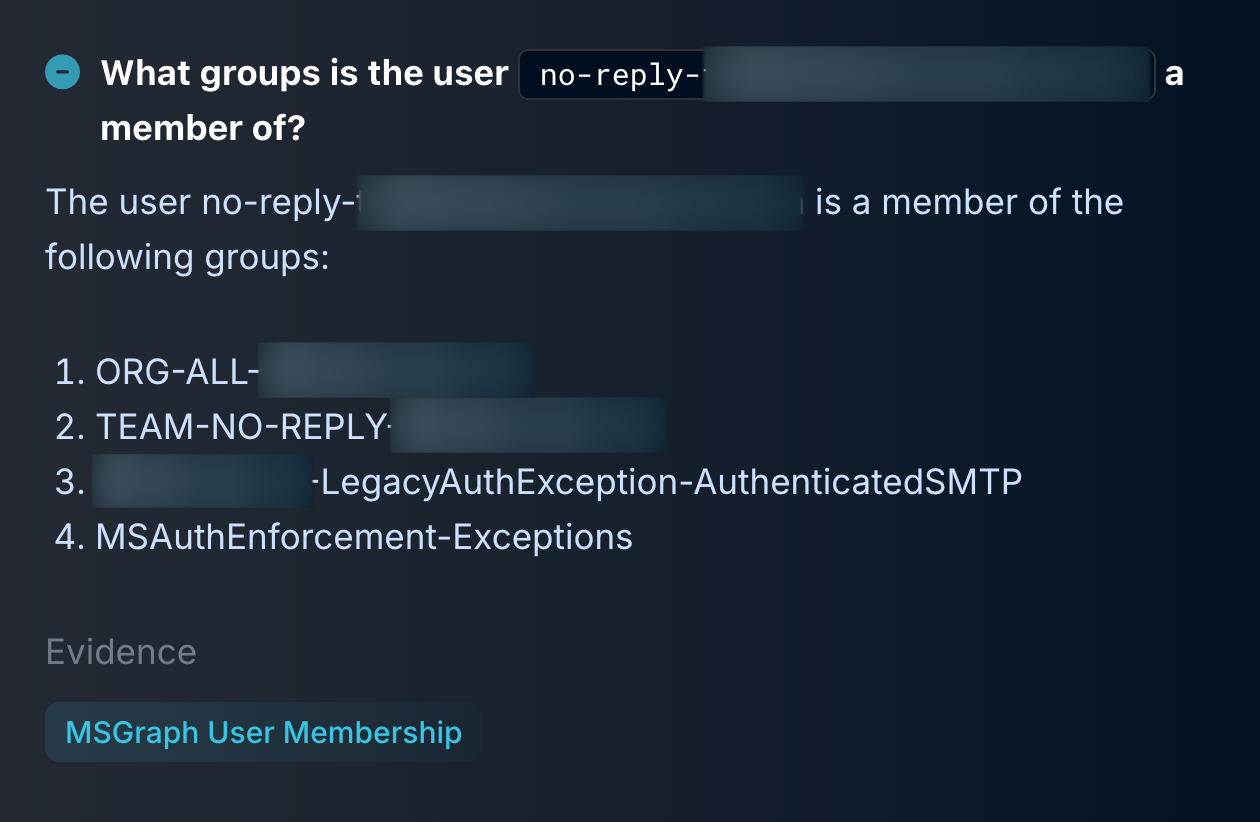The image size is (1260, 822).
Task: Click list number 2 beside TEAM-NO-REPLY
Action: [x=70, y=427]
